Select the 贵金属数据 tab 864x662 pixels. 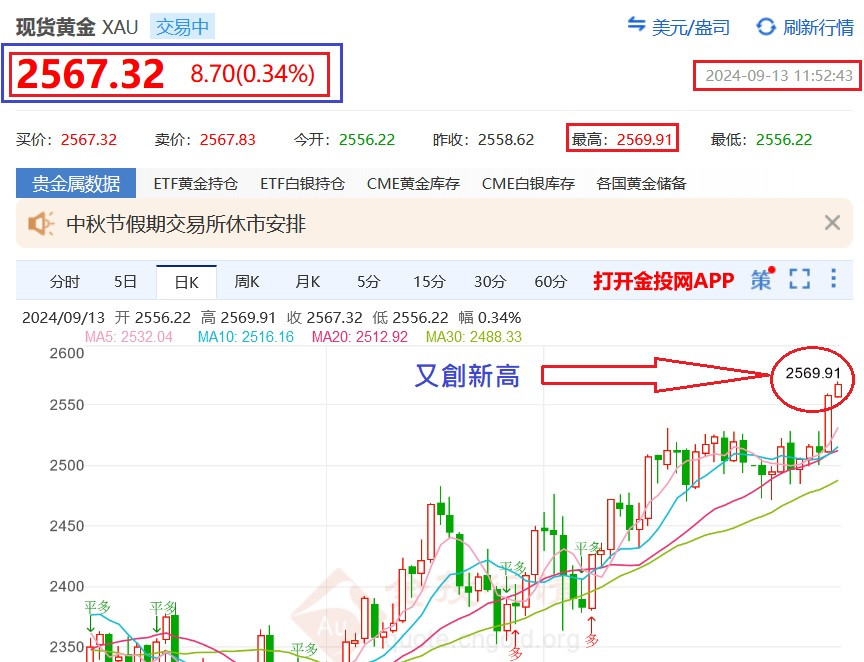point(76,183)
